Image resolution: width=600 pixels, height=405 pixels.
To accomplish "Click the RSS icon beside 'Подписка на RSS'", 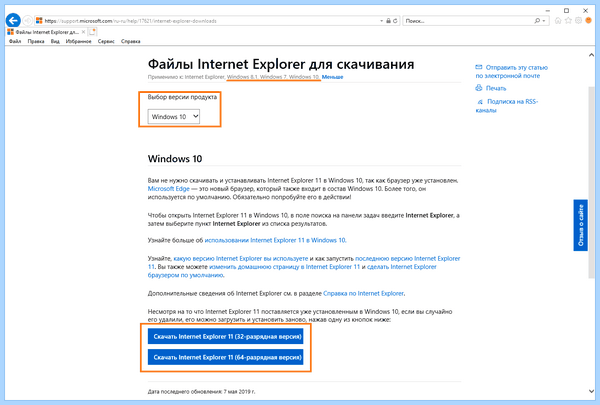I will (480, 102).
